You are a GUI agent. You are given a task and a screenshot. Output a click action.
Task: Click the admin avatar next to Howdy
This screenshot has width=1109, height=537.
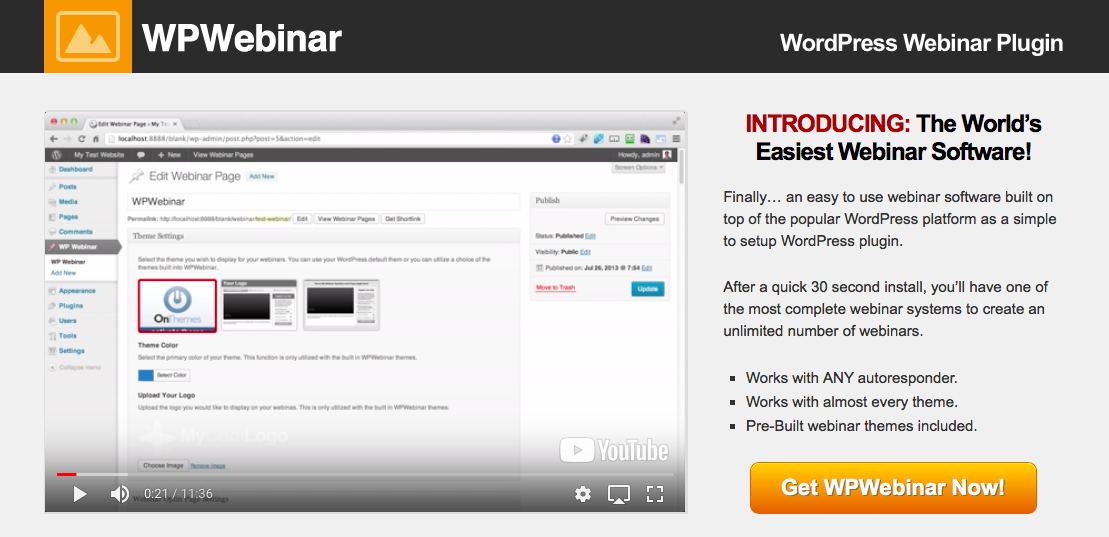point(667,155)
